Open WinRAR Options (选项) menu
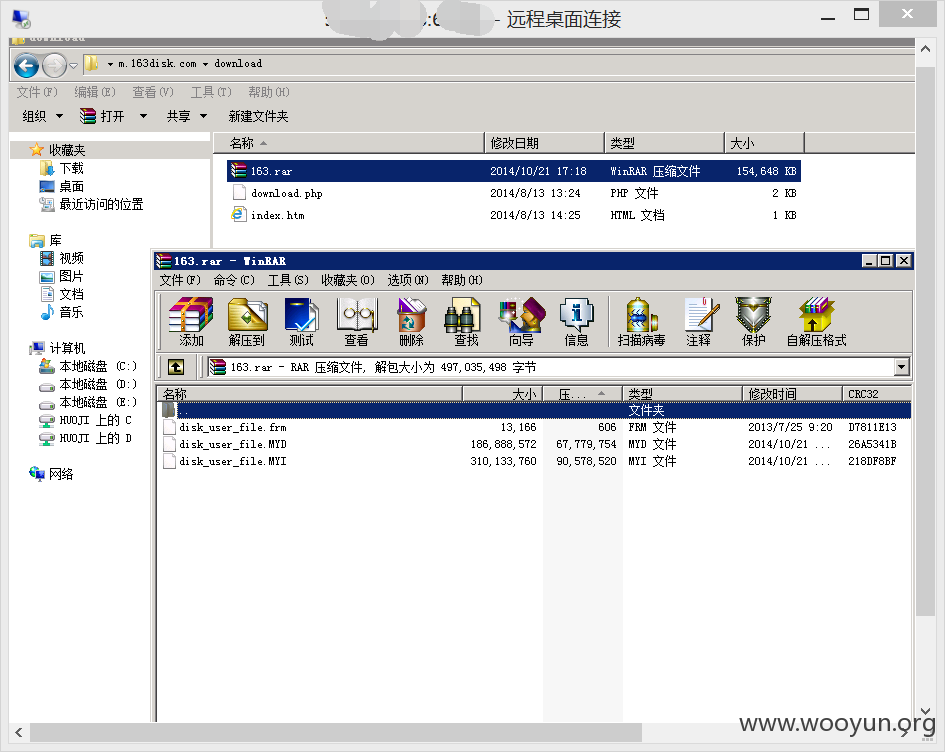This screenshot has width=945, height=752. [x=407, y=280]
